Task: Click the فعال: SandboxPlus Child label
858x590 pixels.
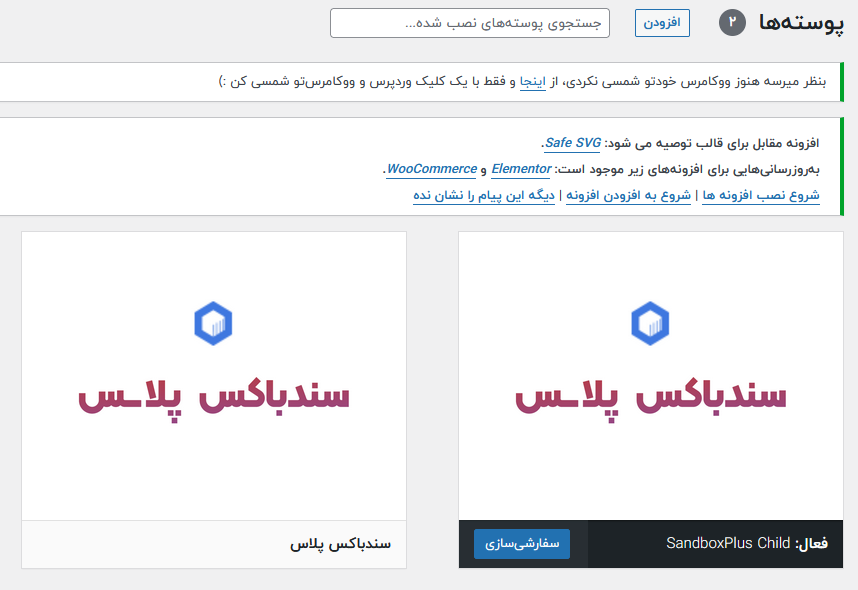Action: point(746,543)
